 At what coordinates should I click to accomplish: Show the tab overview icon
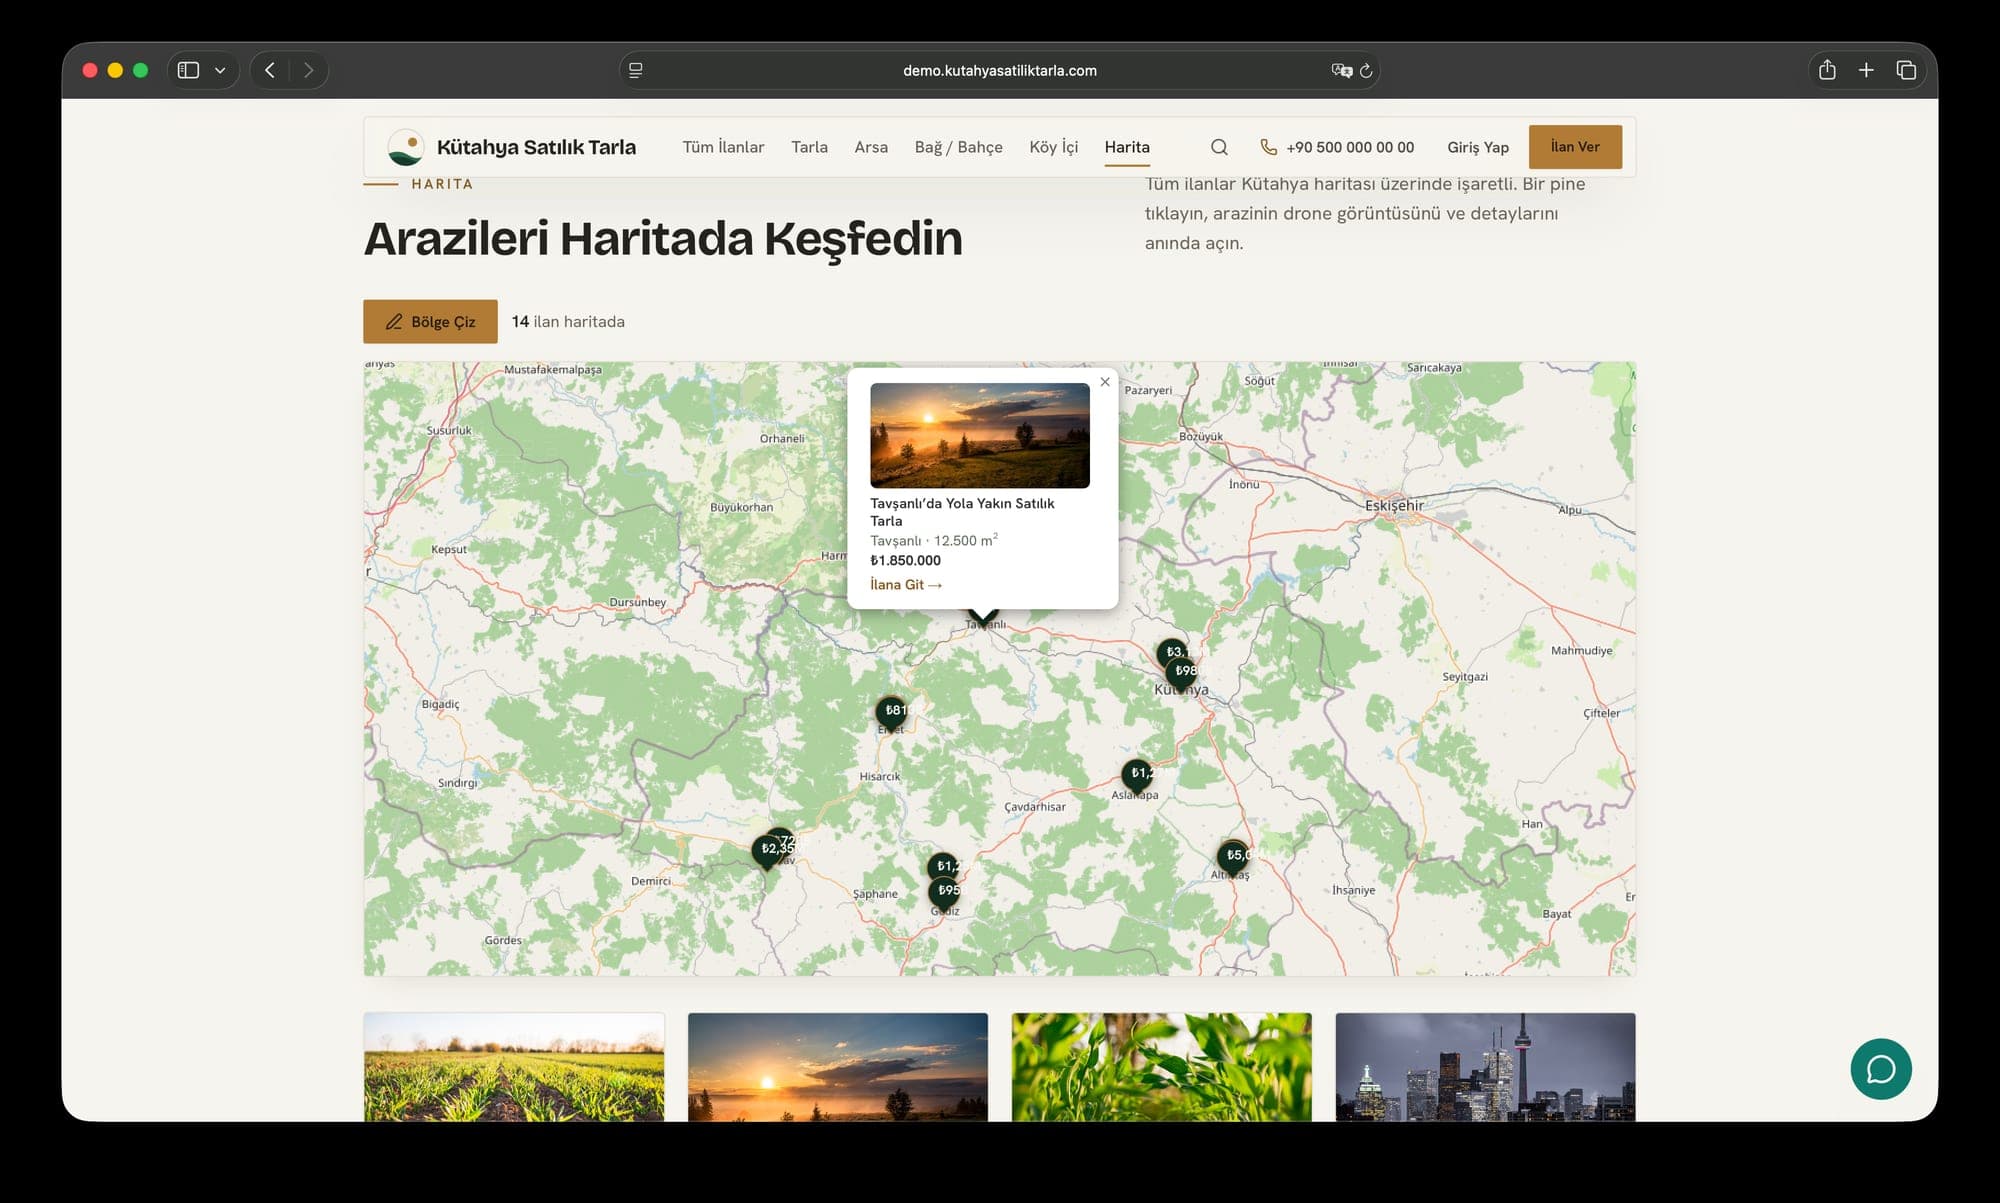pos(1906,70)
